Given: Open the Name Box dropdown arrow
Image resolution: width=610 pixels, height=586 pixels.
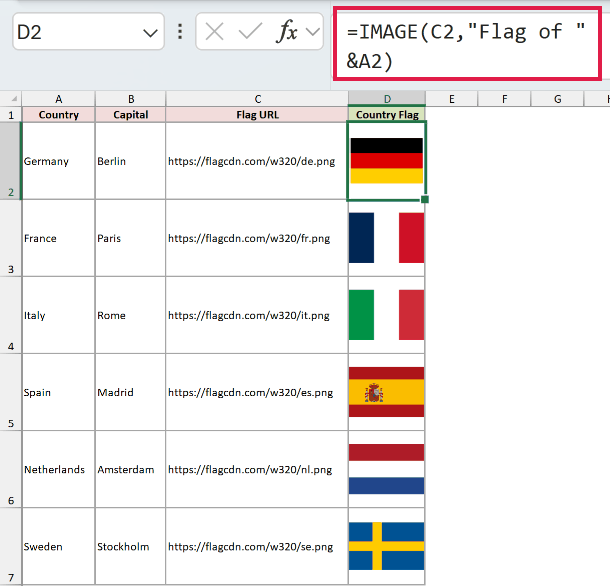Looking at the screenshot, I should pyautogui.click(x=150, y=33).
